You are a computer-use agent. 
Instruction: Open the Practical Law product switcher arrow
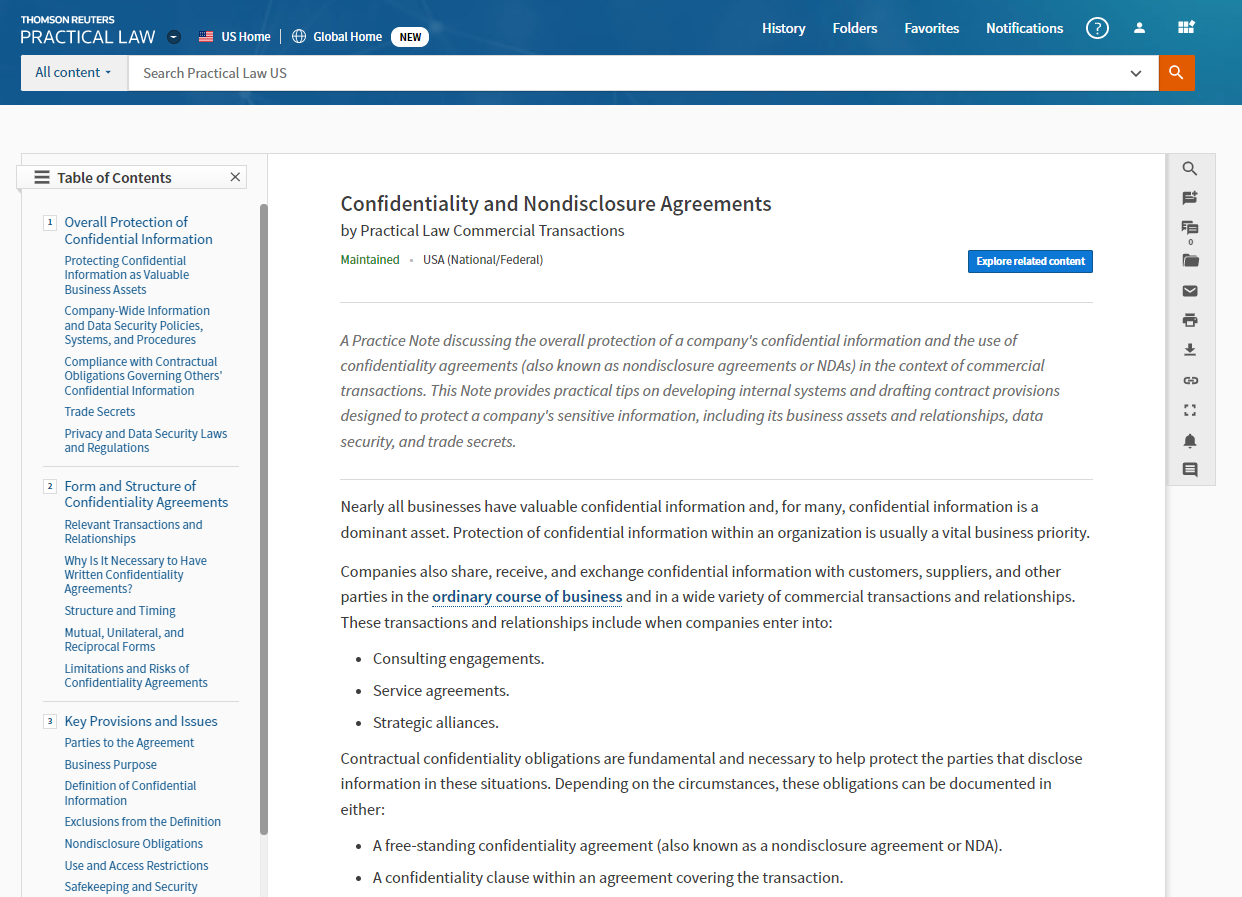[x=174, y=37]
